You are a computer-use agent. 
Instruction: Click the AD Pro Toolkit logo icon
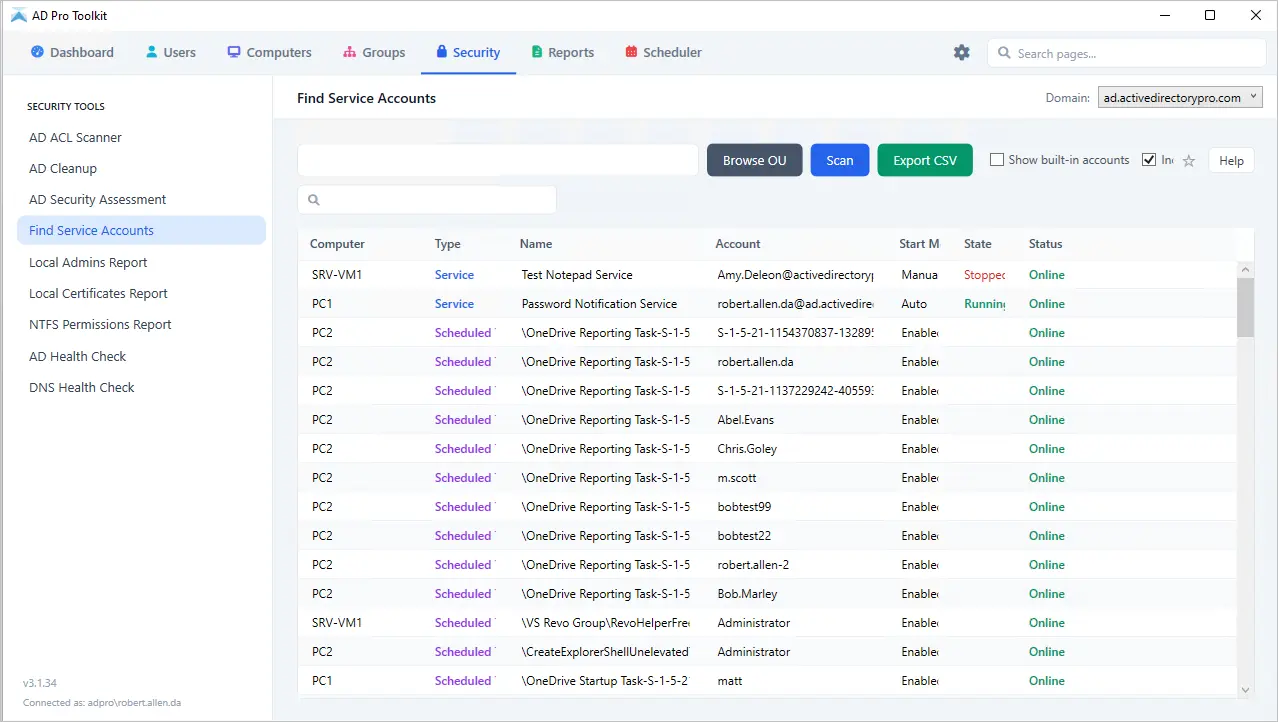(18, 15)
